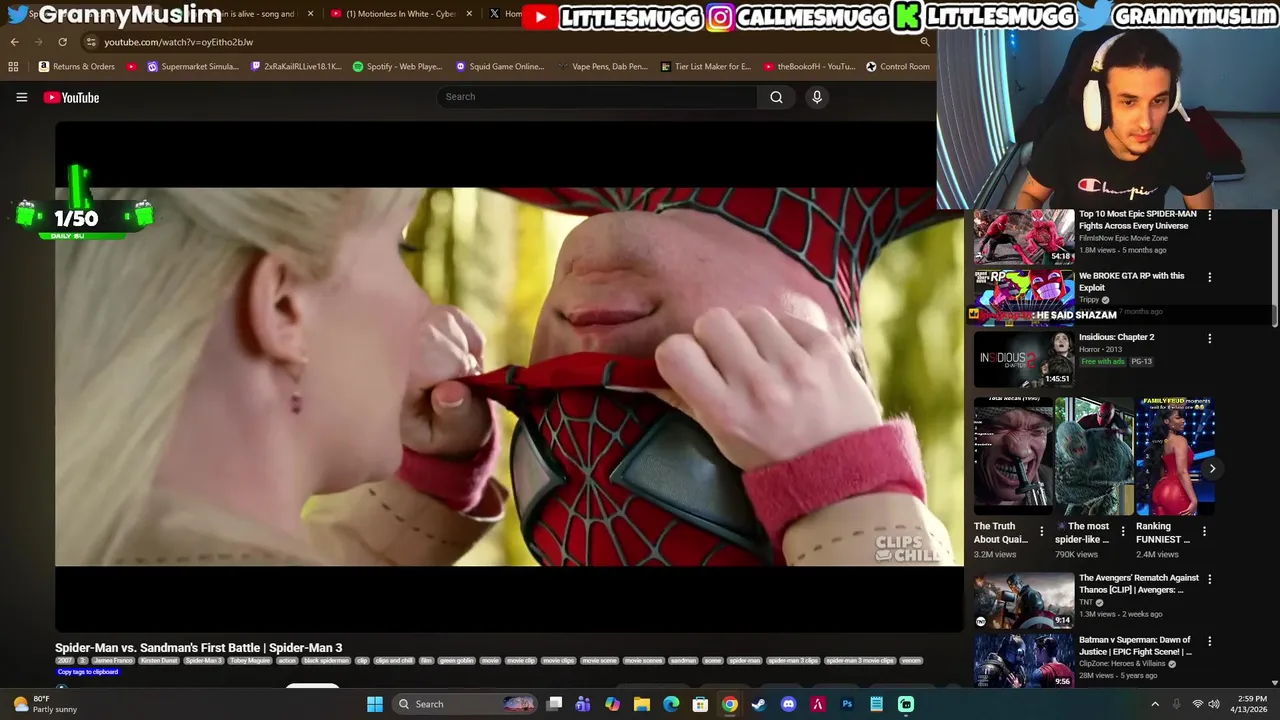The image size is (1280, 720).
Task: Open the Vape Pens, Dab Pen... bookmark
Action: click(603, 66)
